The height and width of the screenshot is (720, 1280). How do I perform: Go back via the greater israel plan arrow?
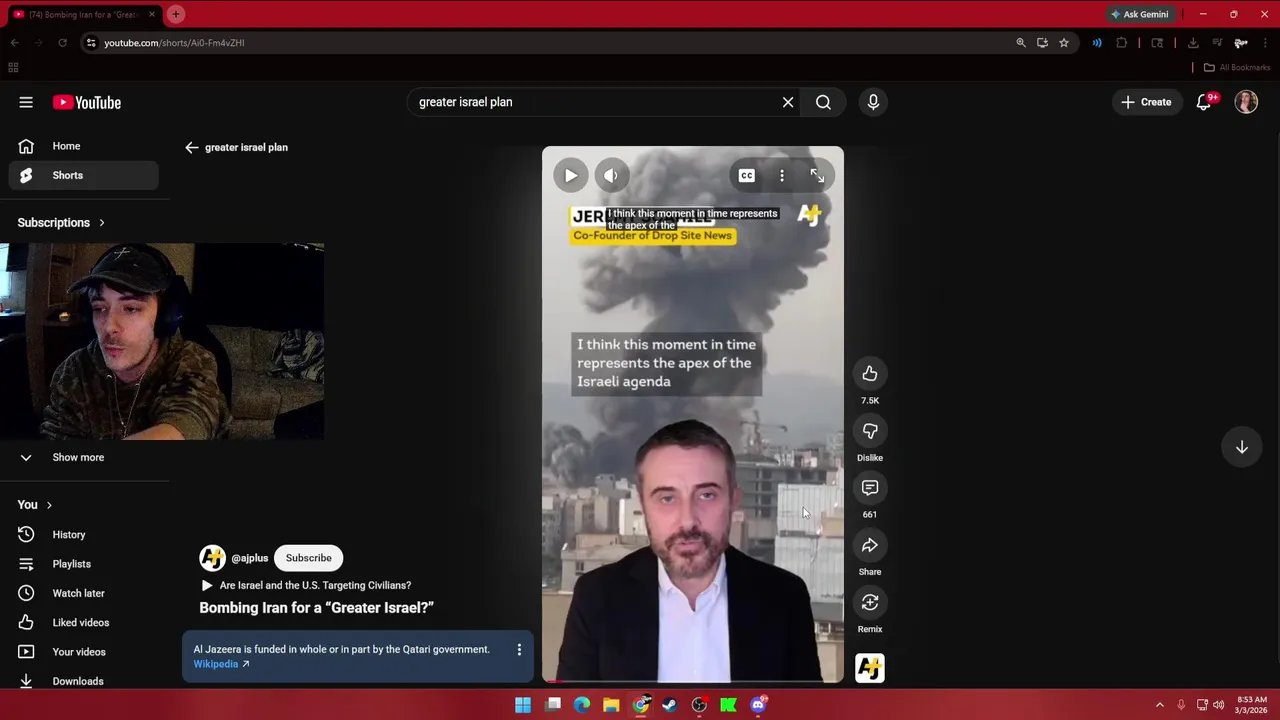[192, 147]
